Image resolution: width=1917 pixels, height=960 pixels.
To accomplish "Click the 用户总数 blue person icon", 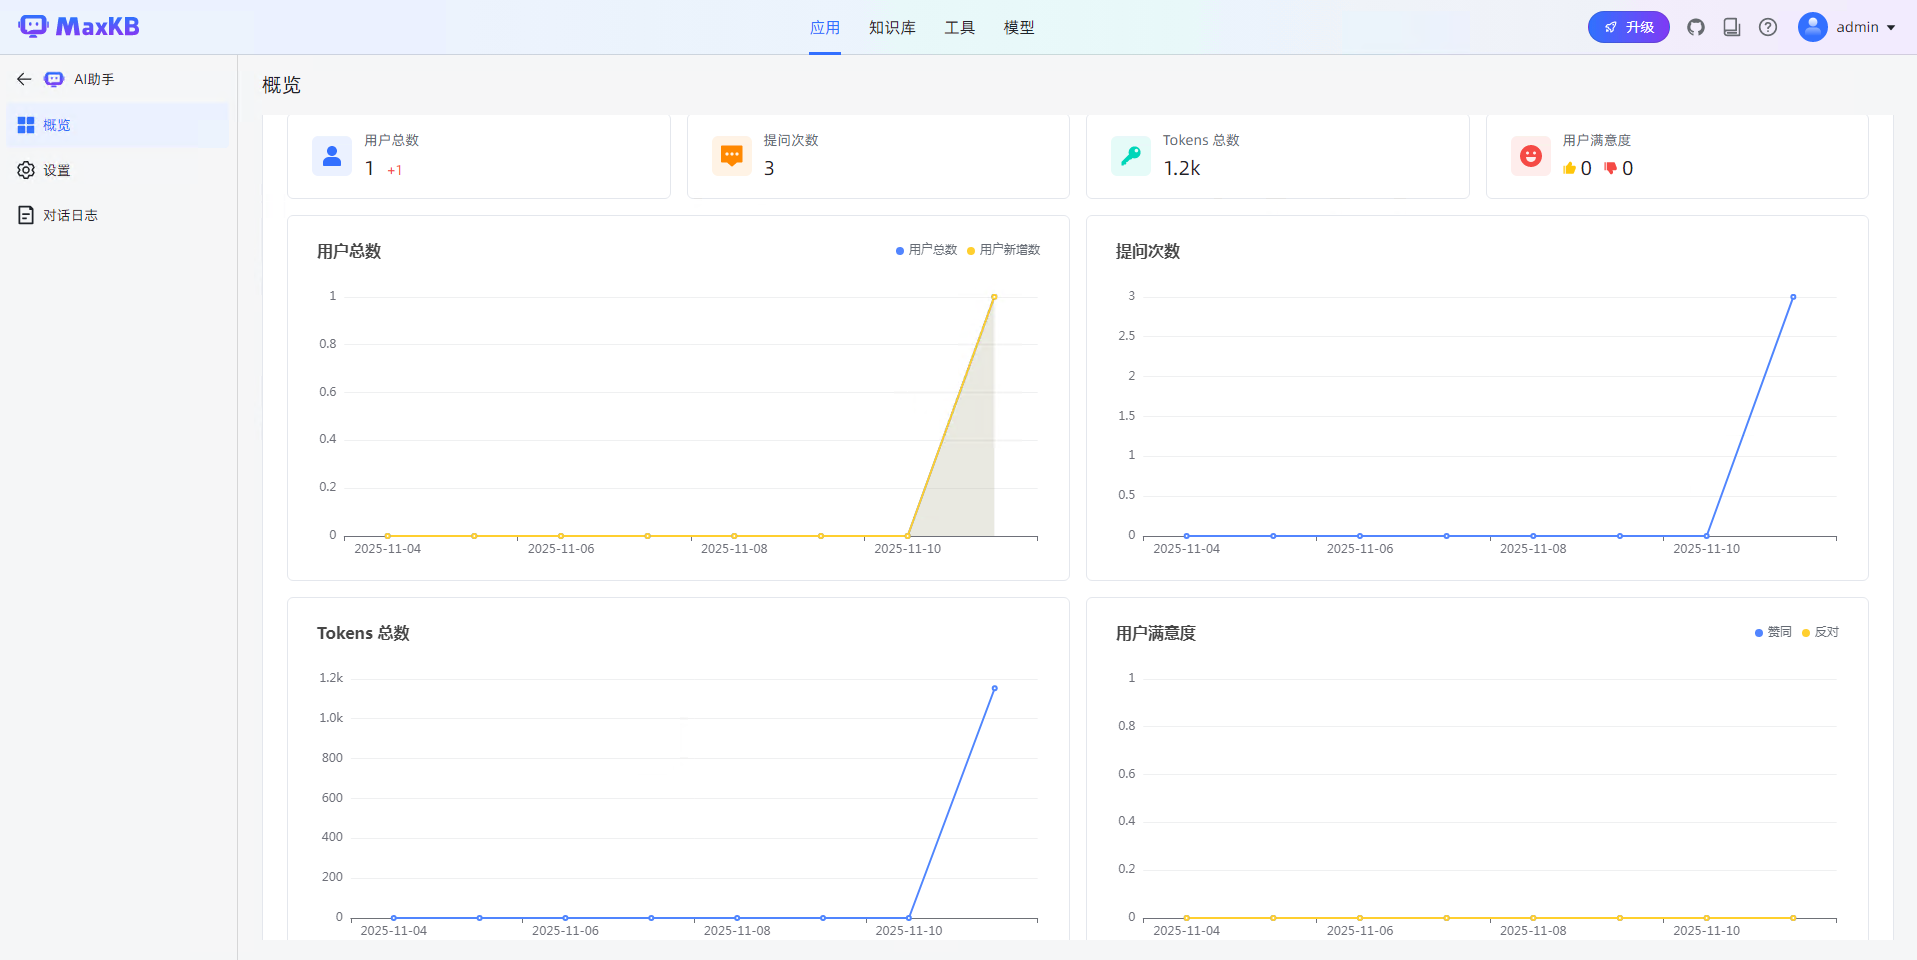I will tap(332, 156).
